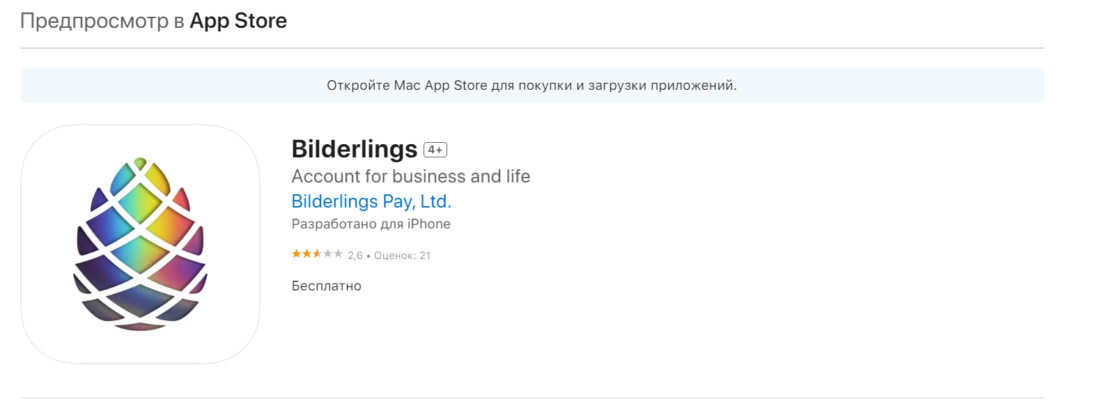This screenshot has height=413, width=1100.
Task: Click the 'Разработано для iPhone' label
Action: [370, 224]
